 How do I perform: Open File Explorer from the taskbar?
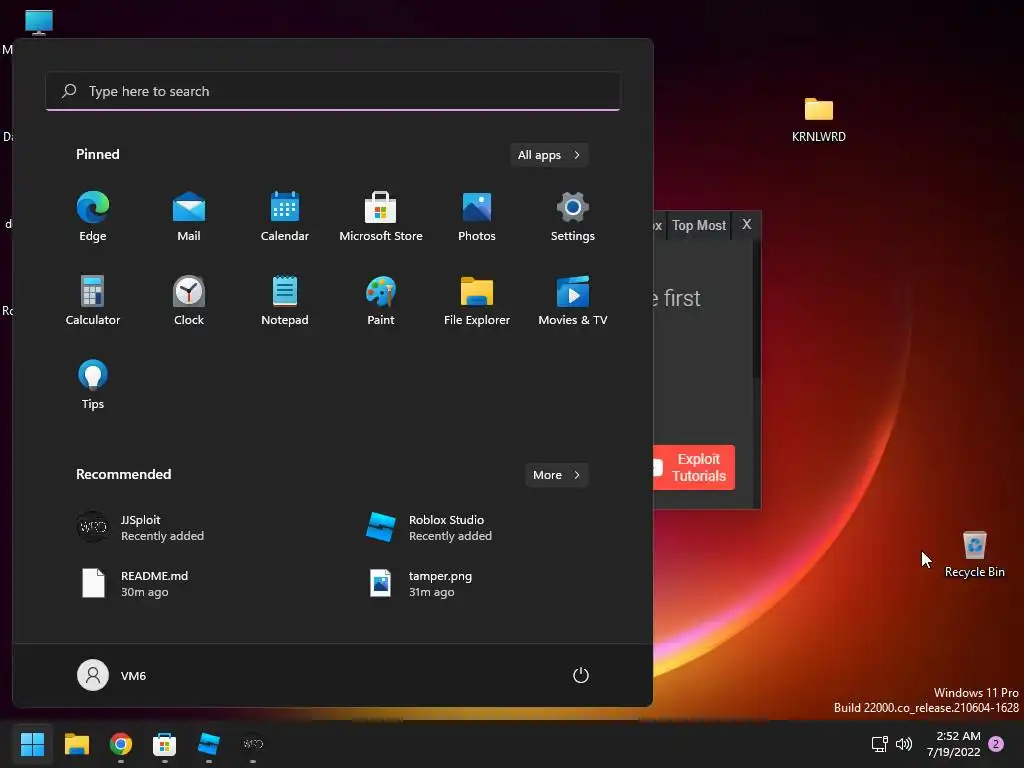pyautogui.click(x=76, y=744)
